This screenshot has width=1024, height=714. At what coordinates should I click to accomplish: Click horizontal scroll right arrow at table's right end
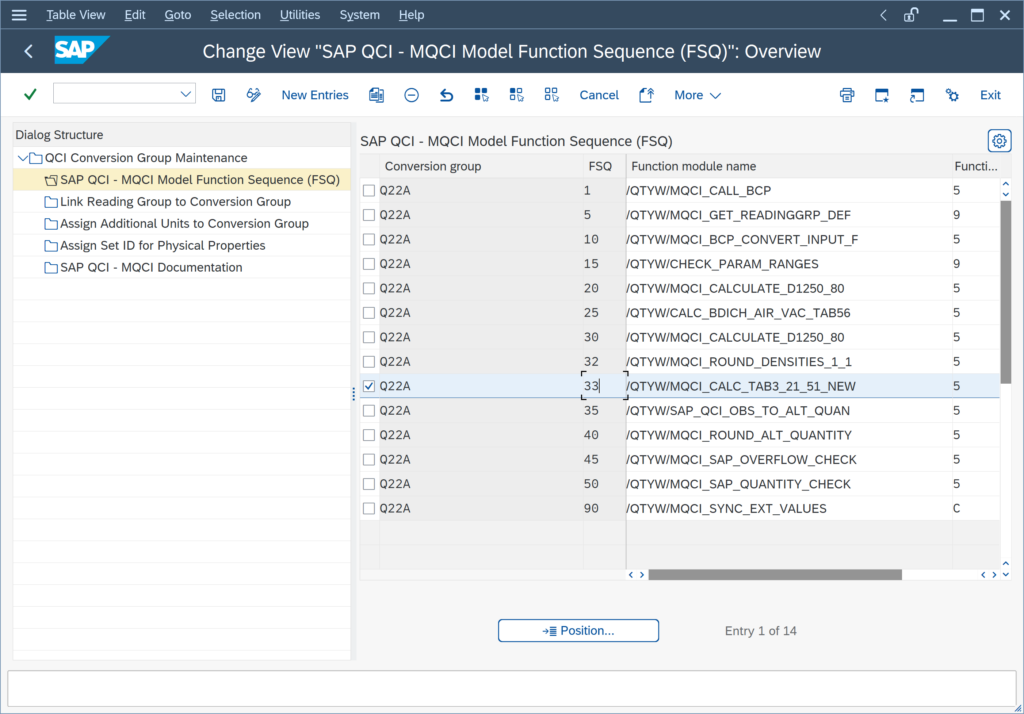[x=994, y=575]
